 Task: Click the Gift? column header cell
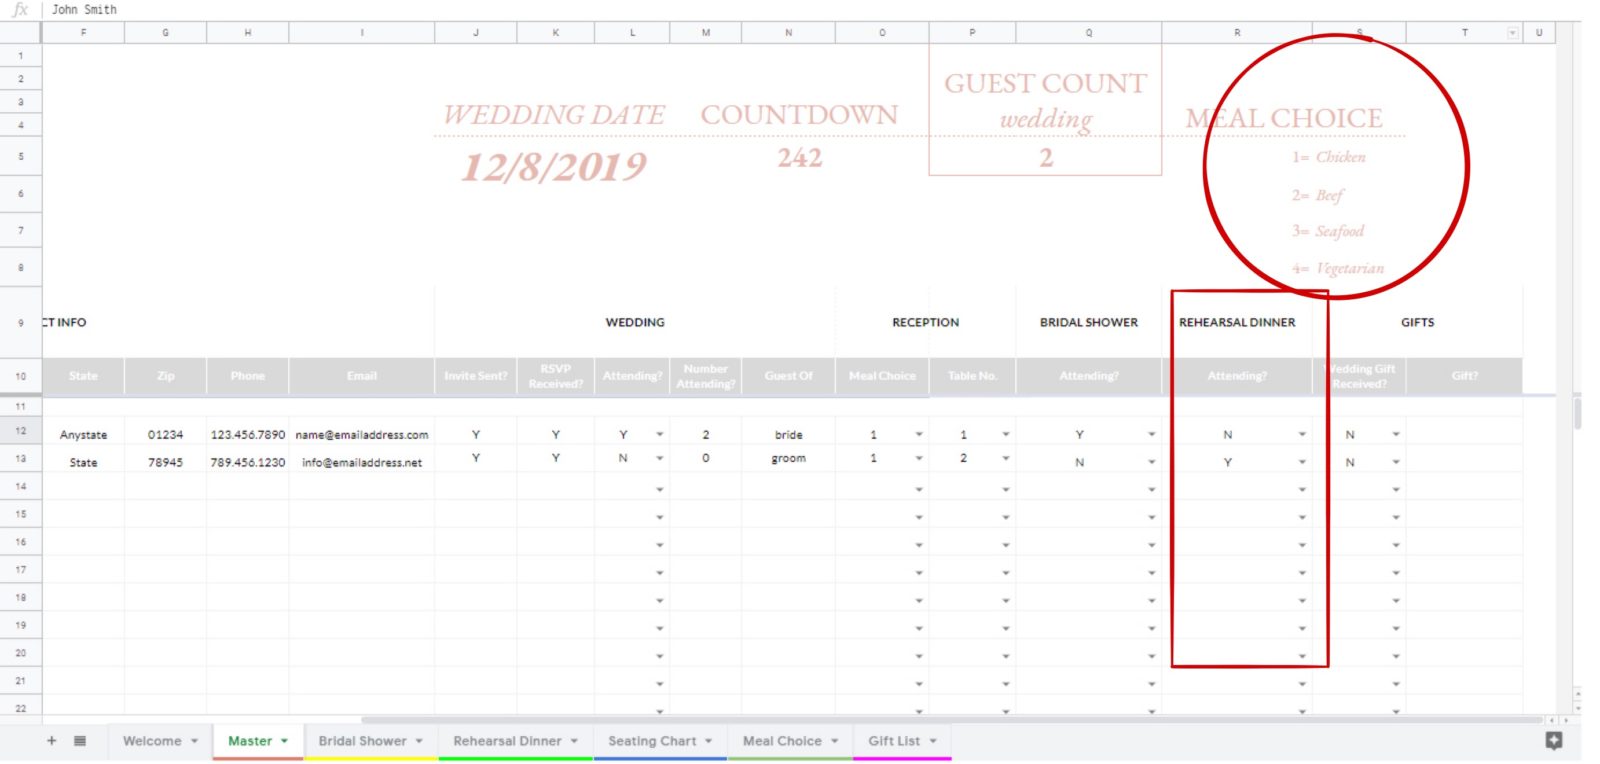1465,376
